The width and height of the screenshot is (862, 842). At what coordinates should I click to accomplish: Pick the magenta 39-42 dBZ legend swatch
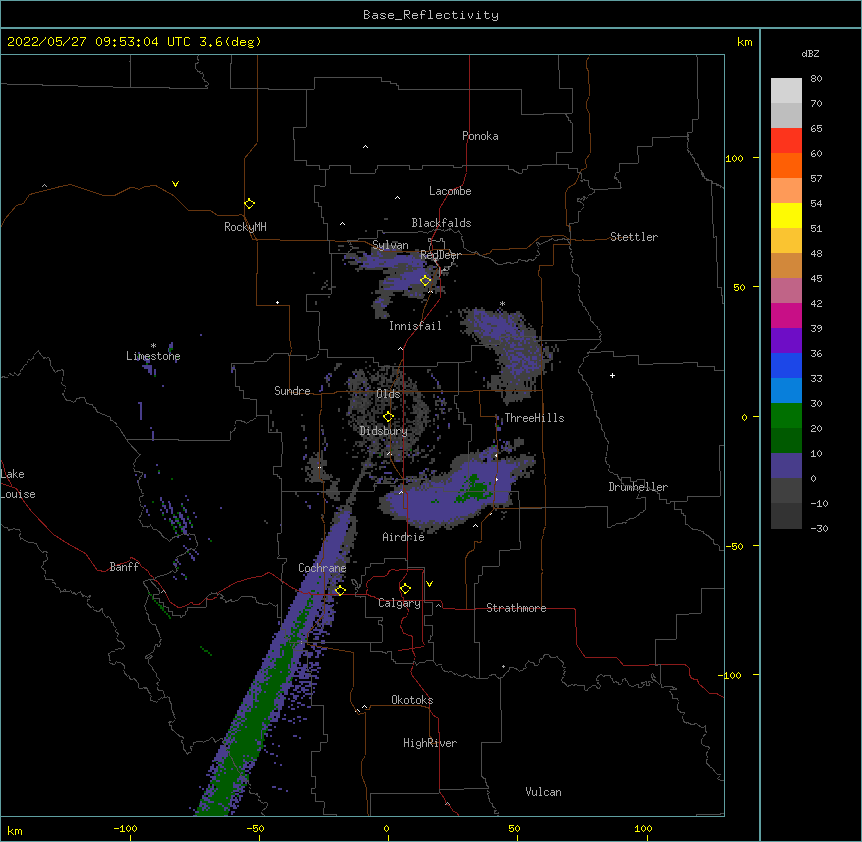click(786, 316)
